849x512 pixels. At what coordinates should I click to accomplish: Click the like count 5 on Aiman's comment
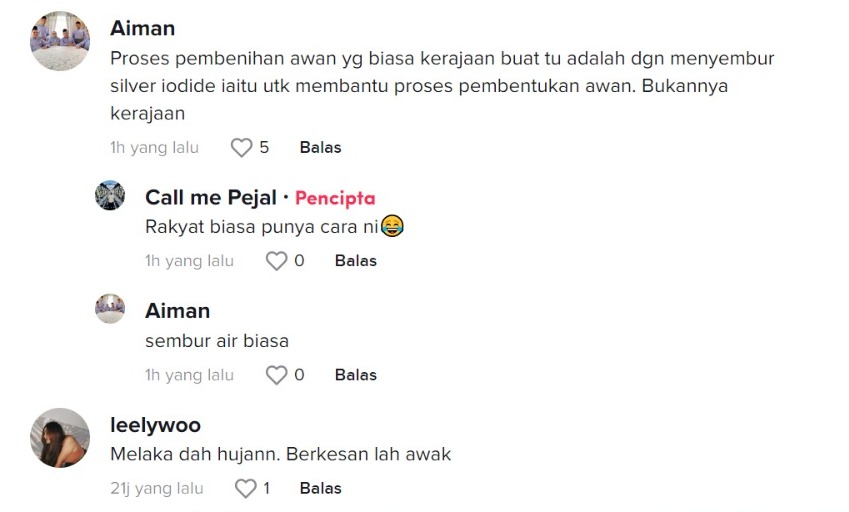pyautogui.click(x=264, y=148)
